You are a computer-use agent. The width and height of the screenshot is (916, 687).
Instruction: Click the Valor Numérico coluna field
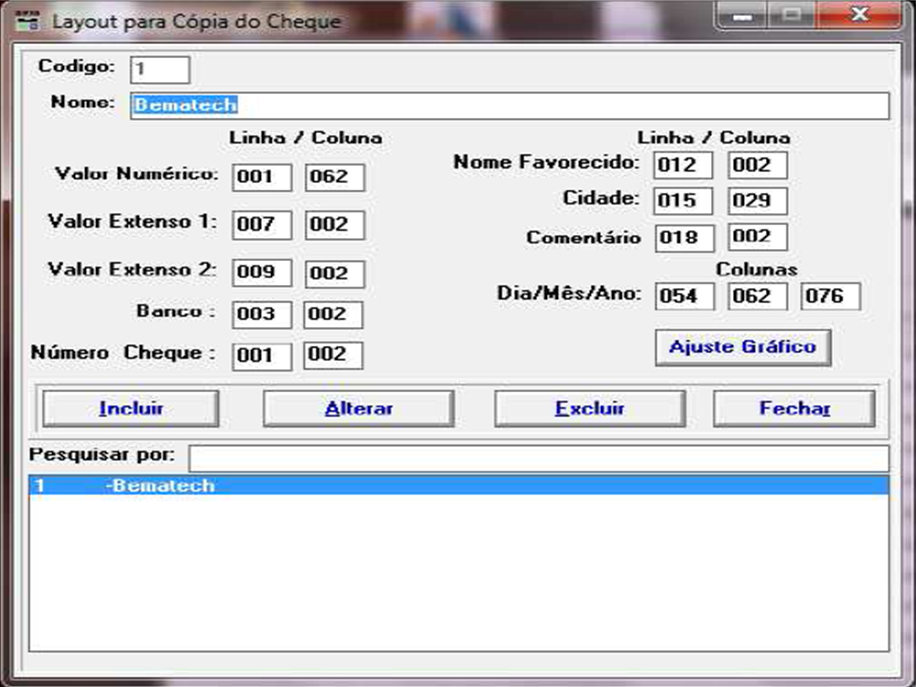[335, 178]
